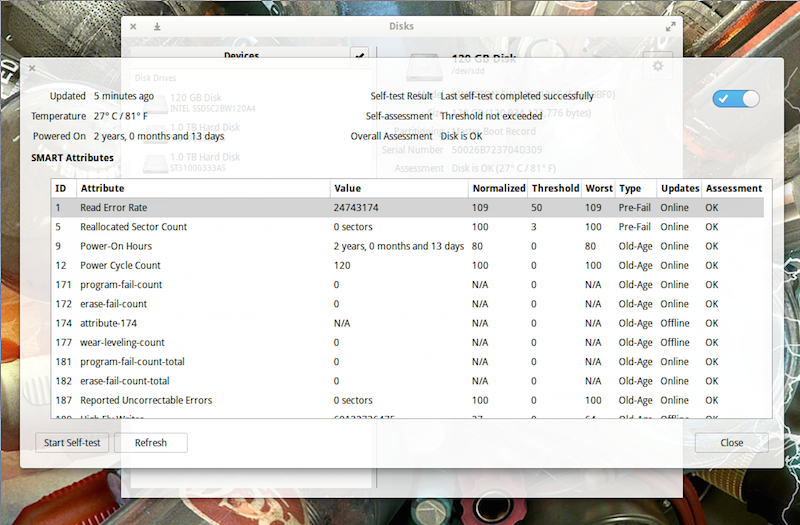Image resolution: width=800 pixels, height=525 pixels.
Task: Click the Offline value in attribute-174 row
Action: click(x=674, y=323)
